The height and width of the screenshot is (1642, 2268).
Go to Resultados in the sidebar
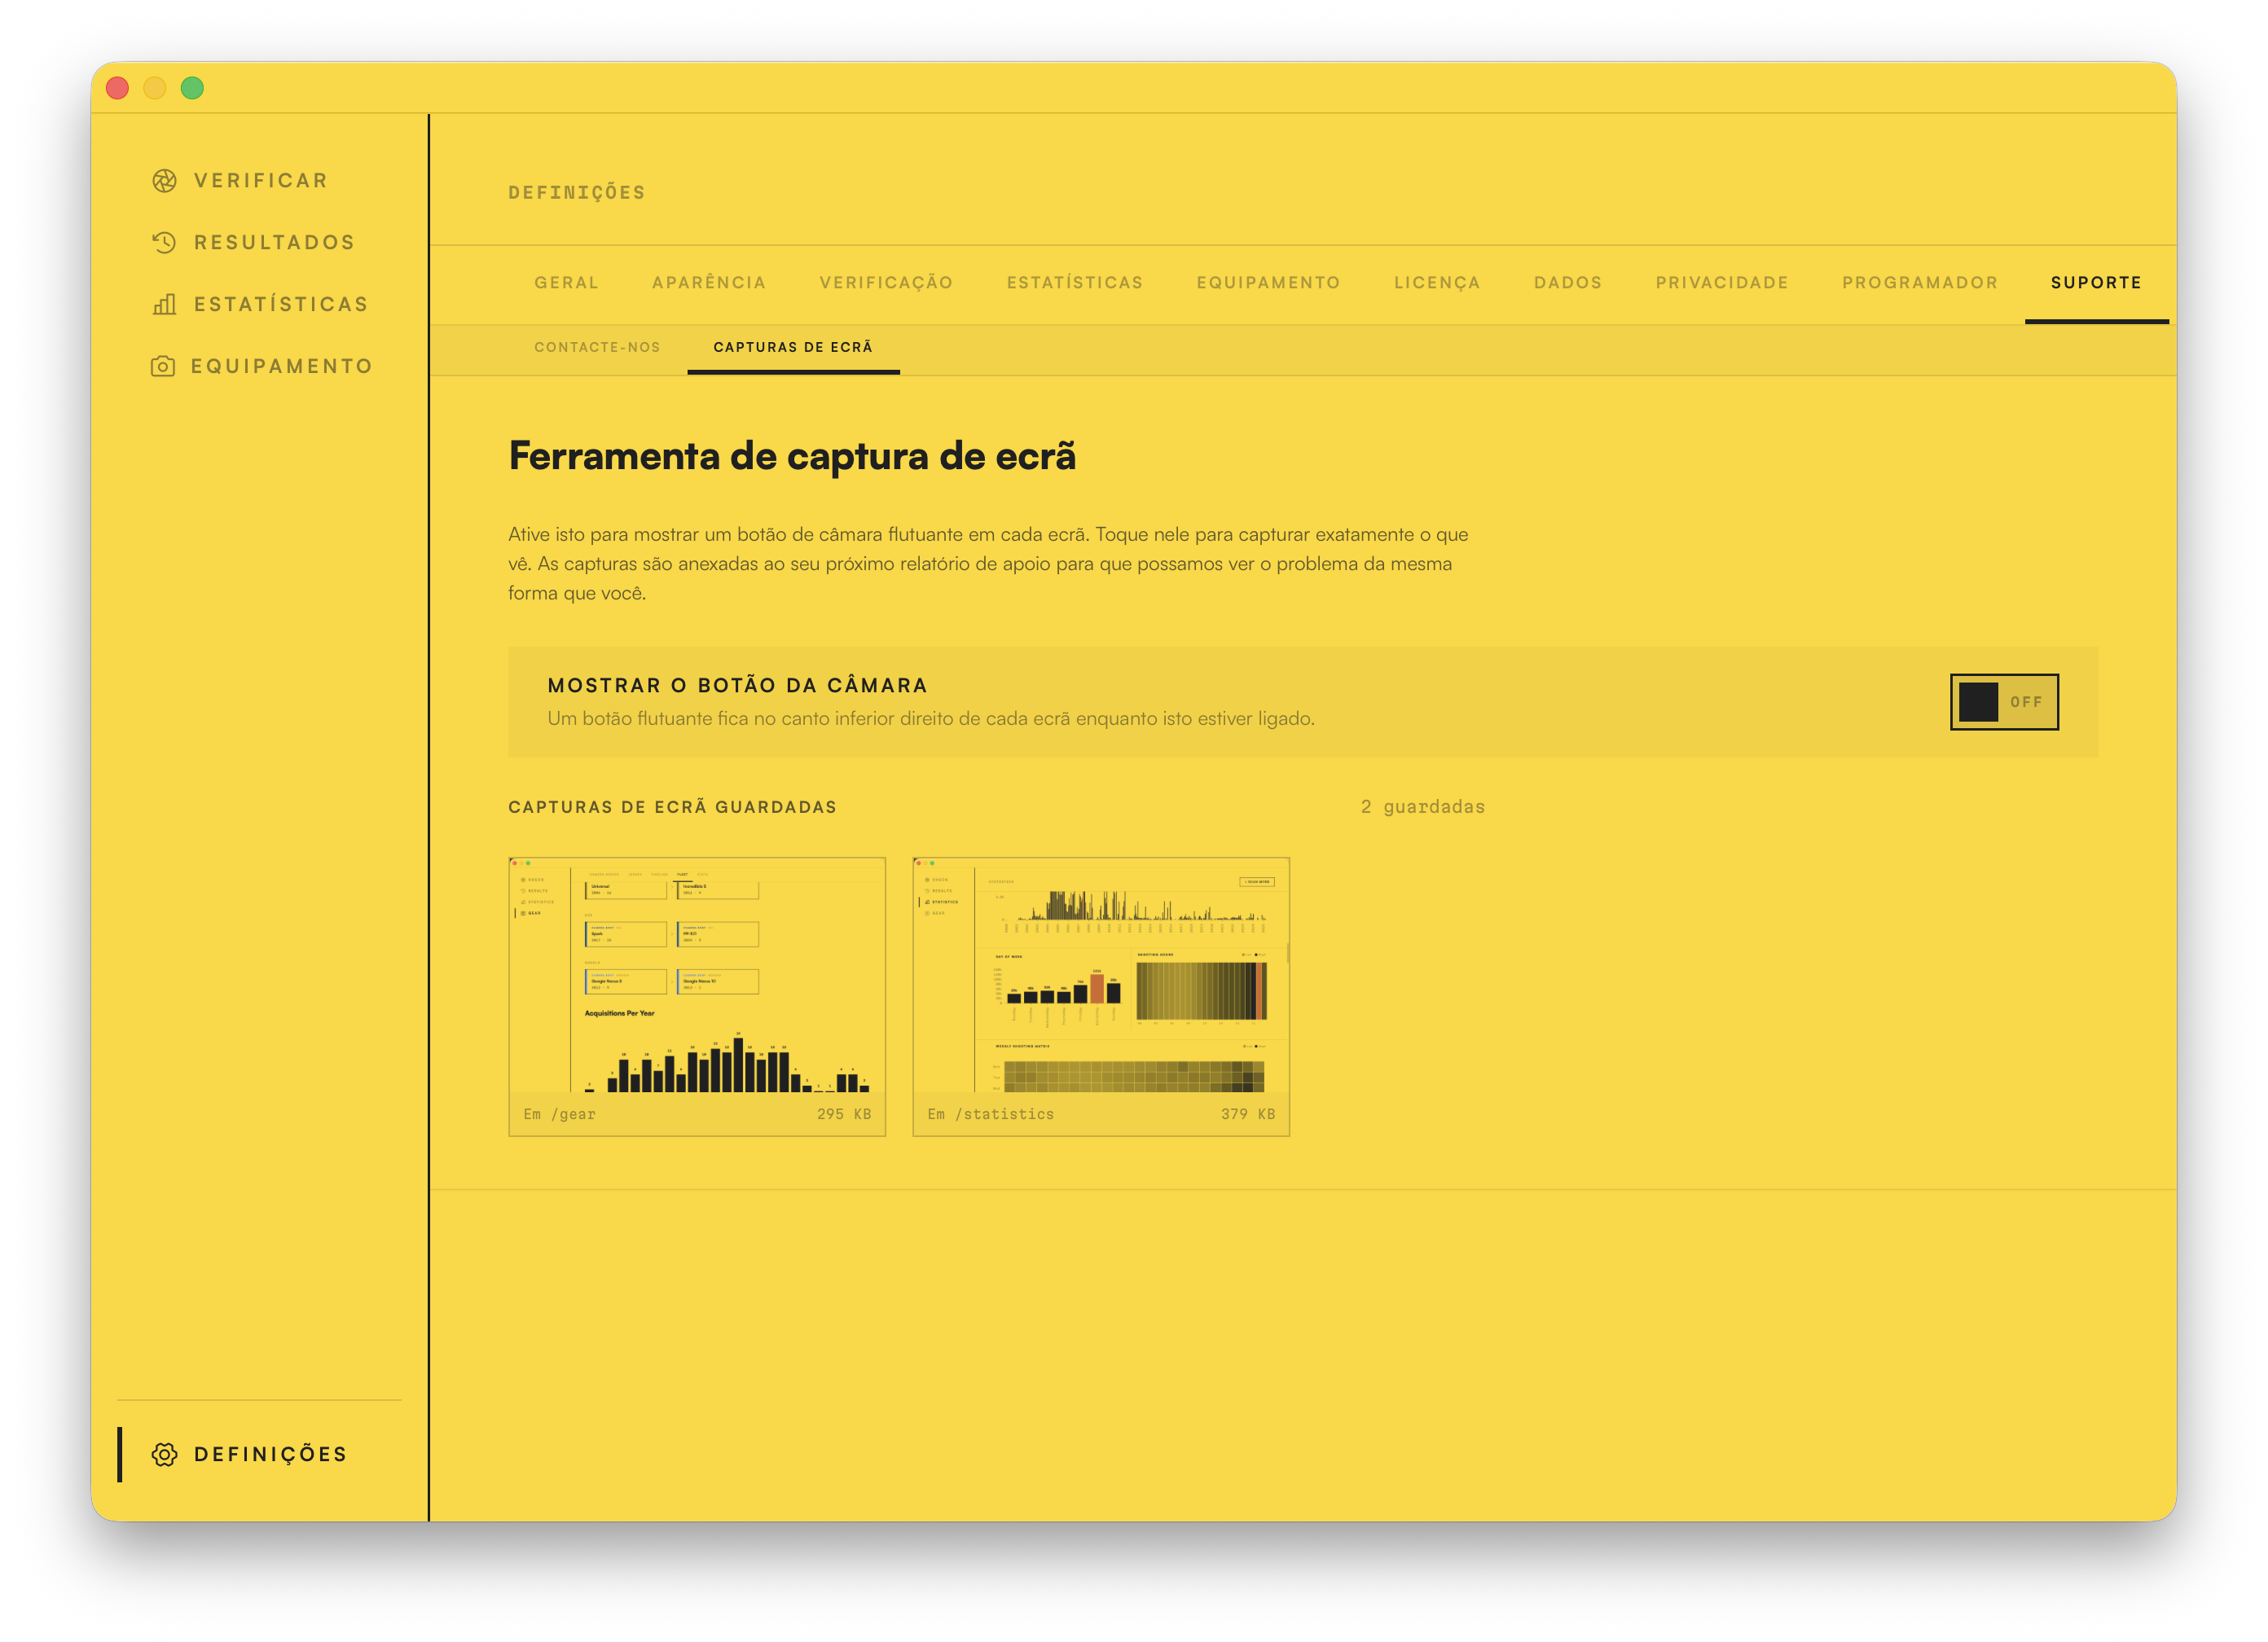(260, 243)
